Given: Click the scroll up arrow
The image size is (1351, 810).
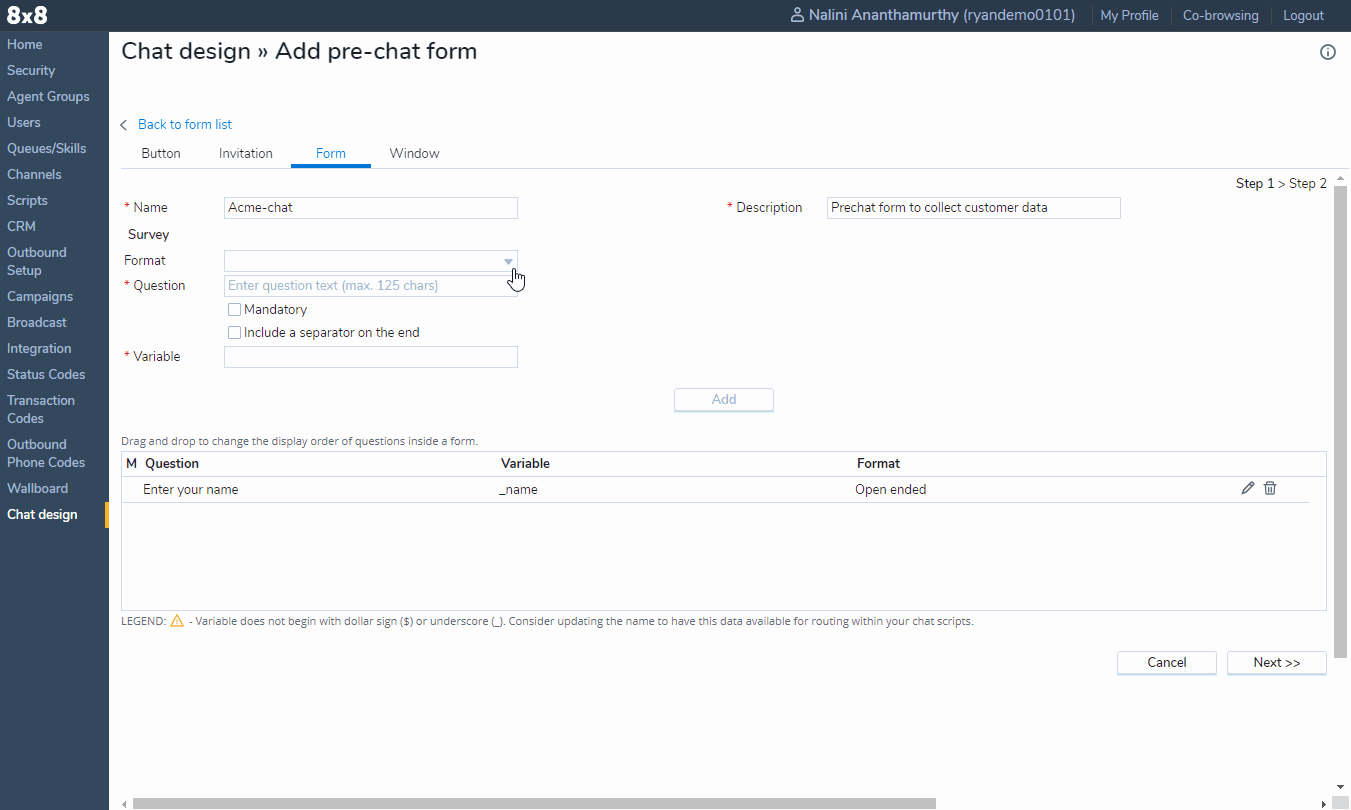Looking at the screenshot, I should (1340, 178).
